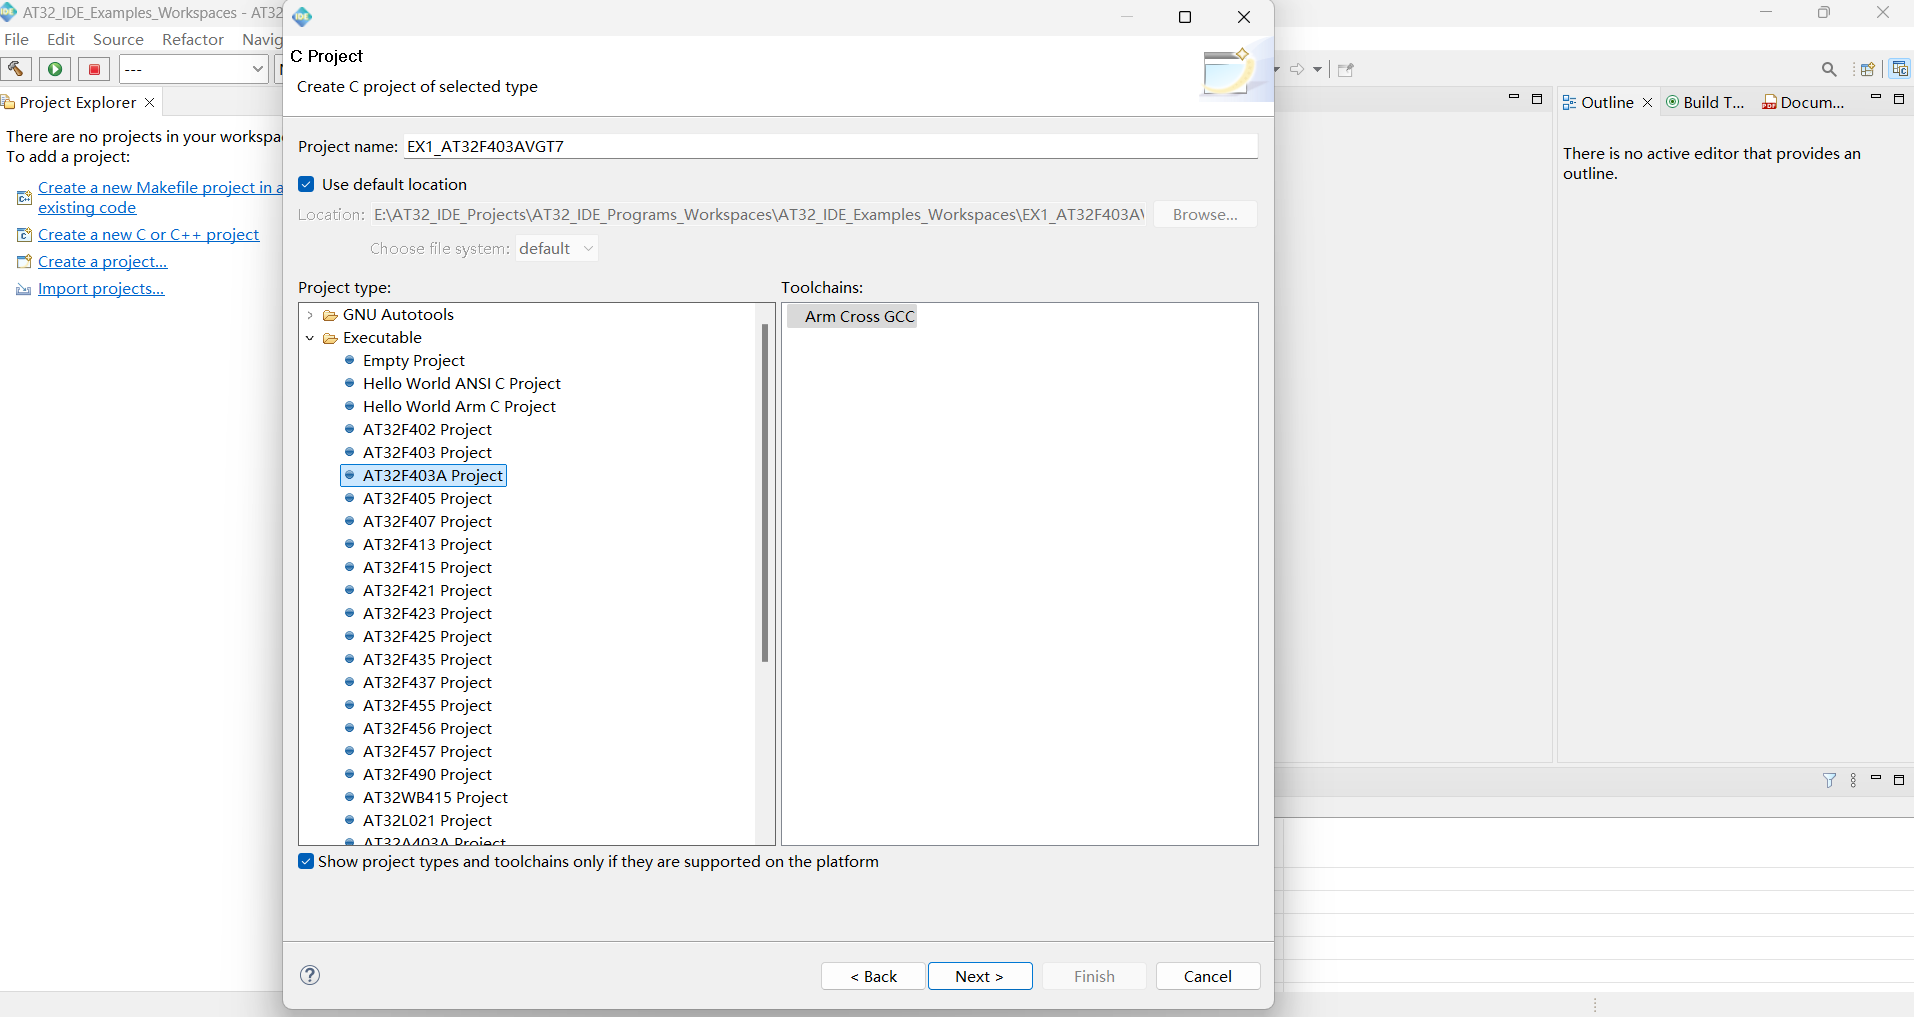The height and width of the screenshot is (1017, 1914).
Task: Select AT32F402 Project type
Action: point(427,429)
